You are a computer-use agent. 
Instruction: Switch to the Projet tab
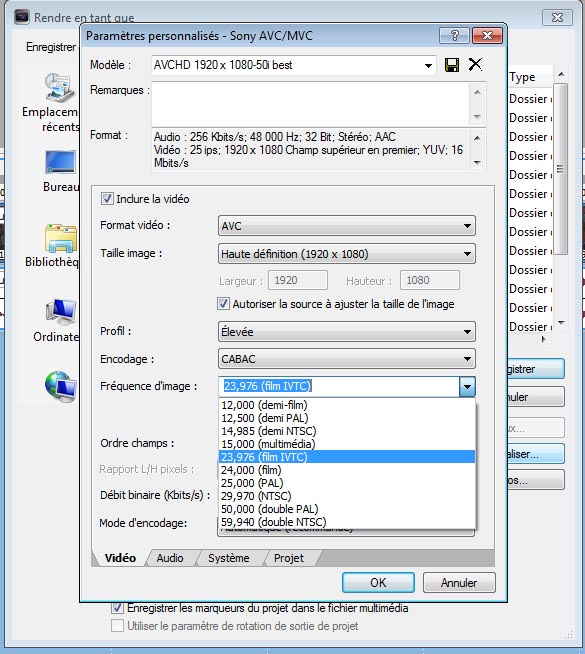(289, 558)
